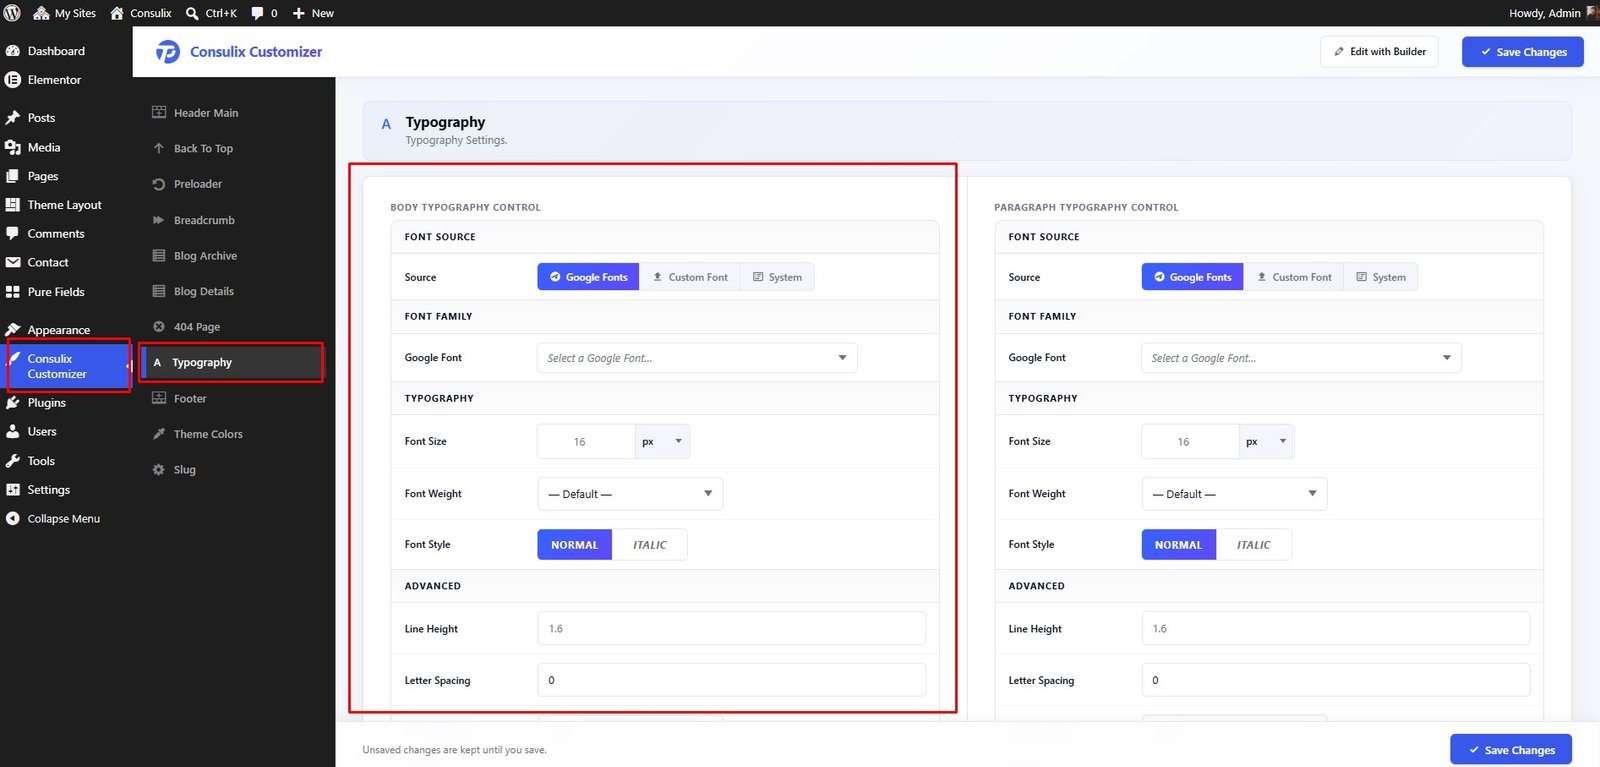Screen dimensions: 1600x767
Task: Select the Typography customizer section
Action: [231, 363]
